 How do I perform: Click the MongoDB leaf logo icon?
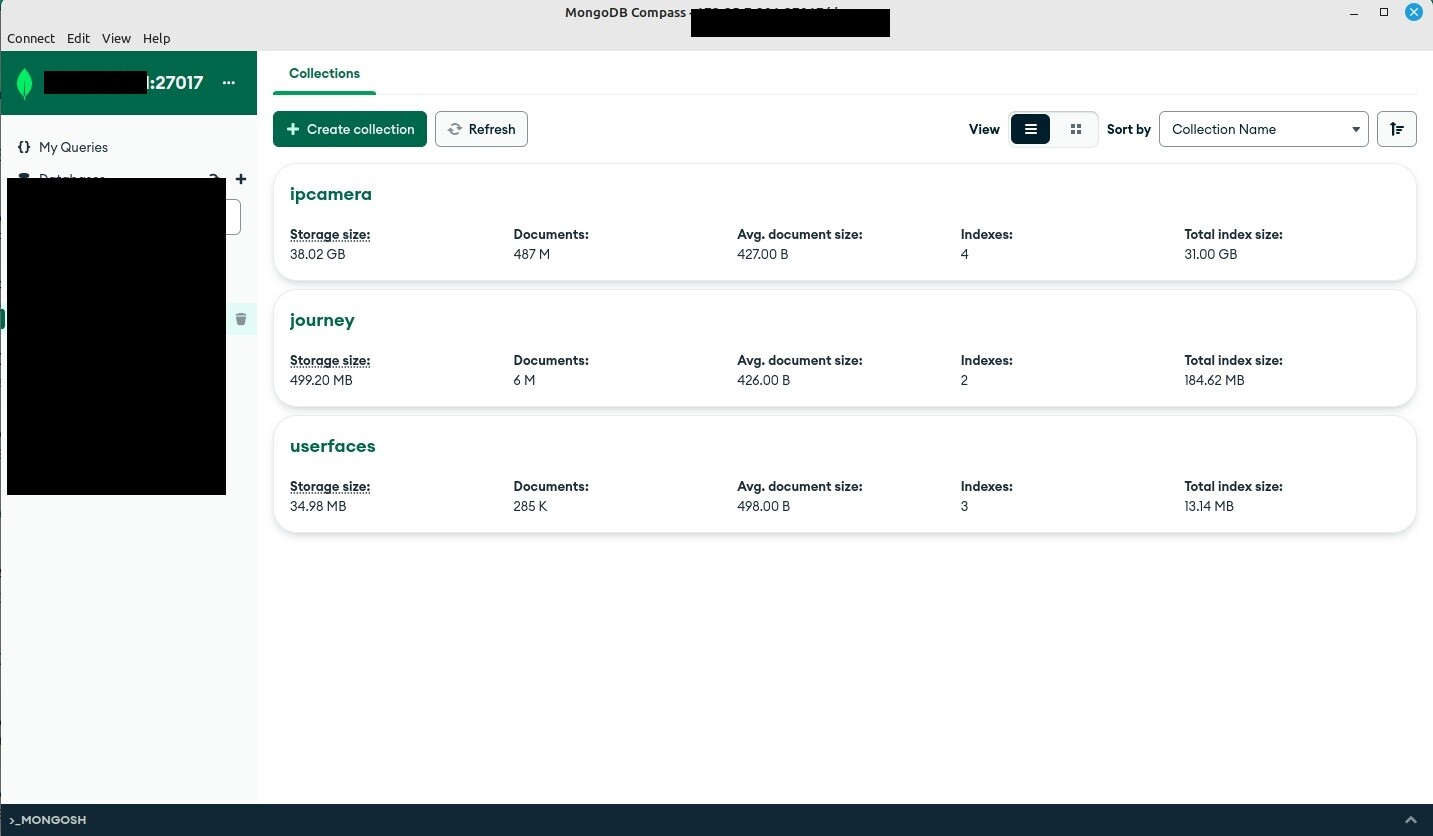pos(25,83)
